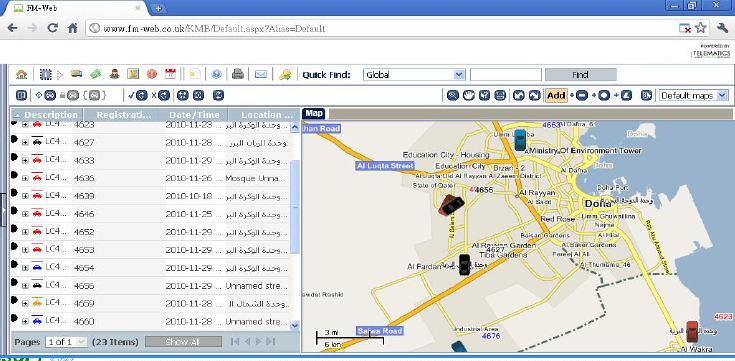The width and height of the screenshot is (735, 361).
Task: Print using the printer icon
Action: pyautogui.click(x=238, y=74)
